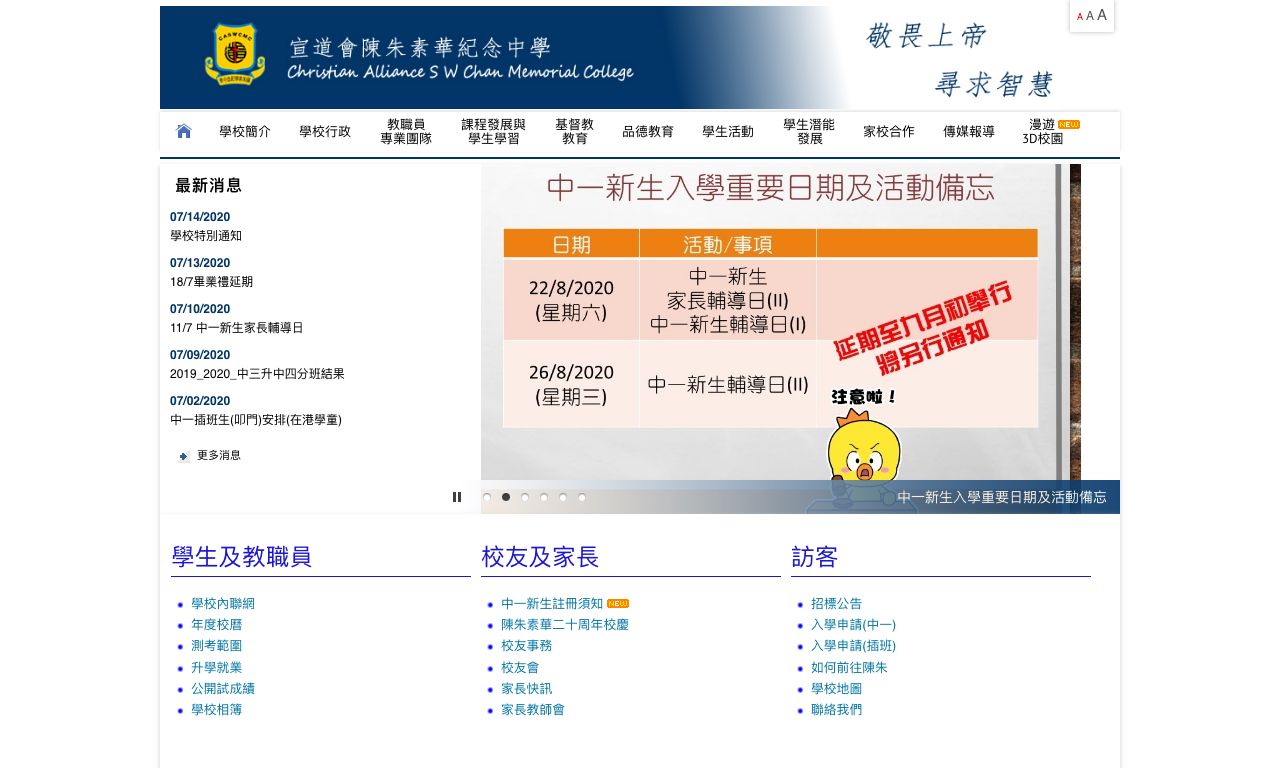Select the last slideshow indicator dot

tap(582, 497)
